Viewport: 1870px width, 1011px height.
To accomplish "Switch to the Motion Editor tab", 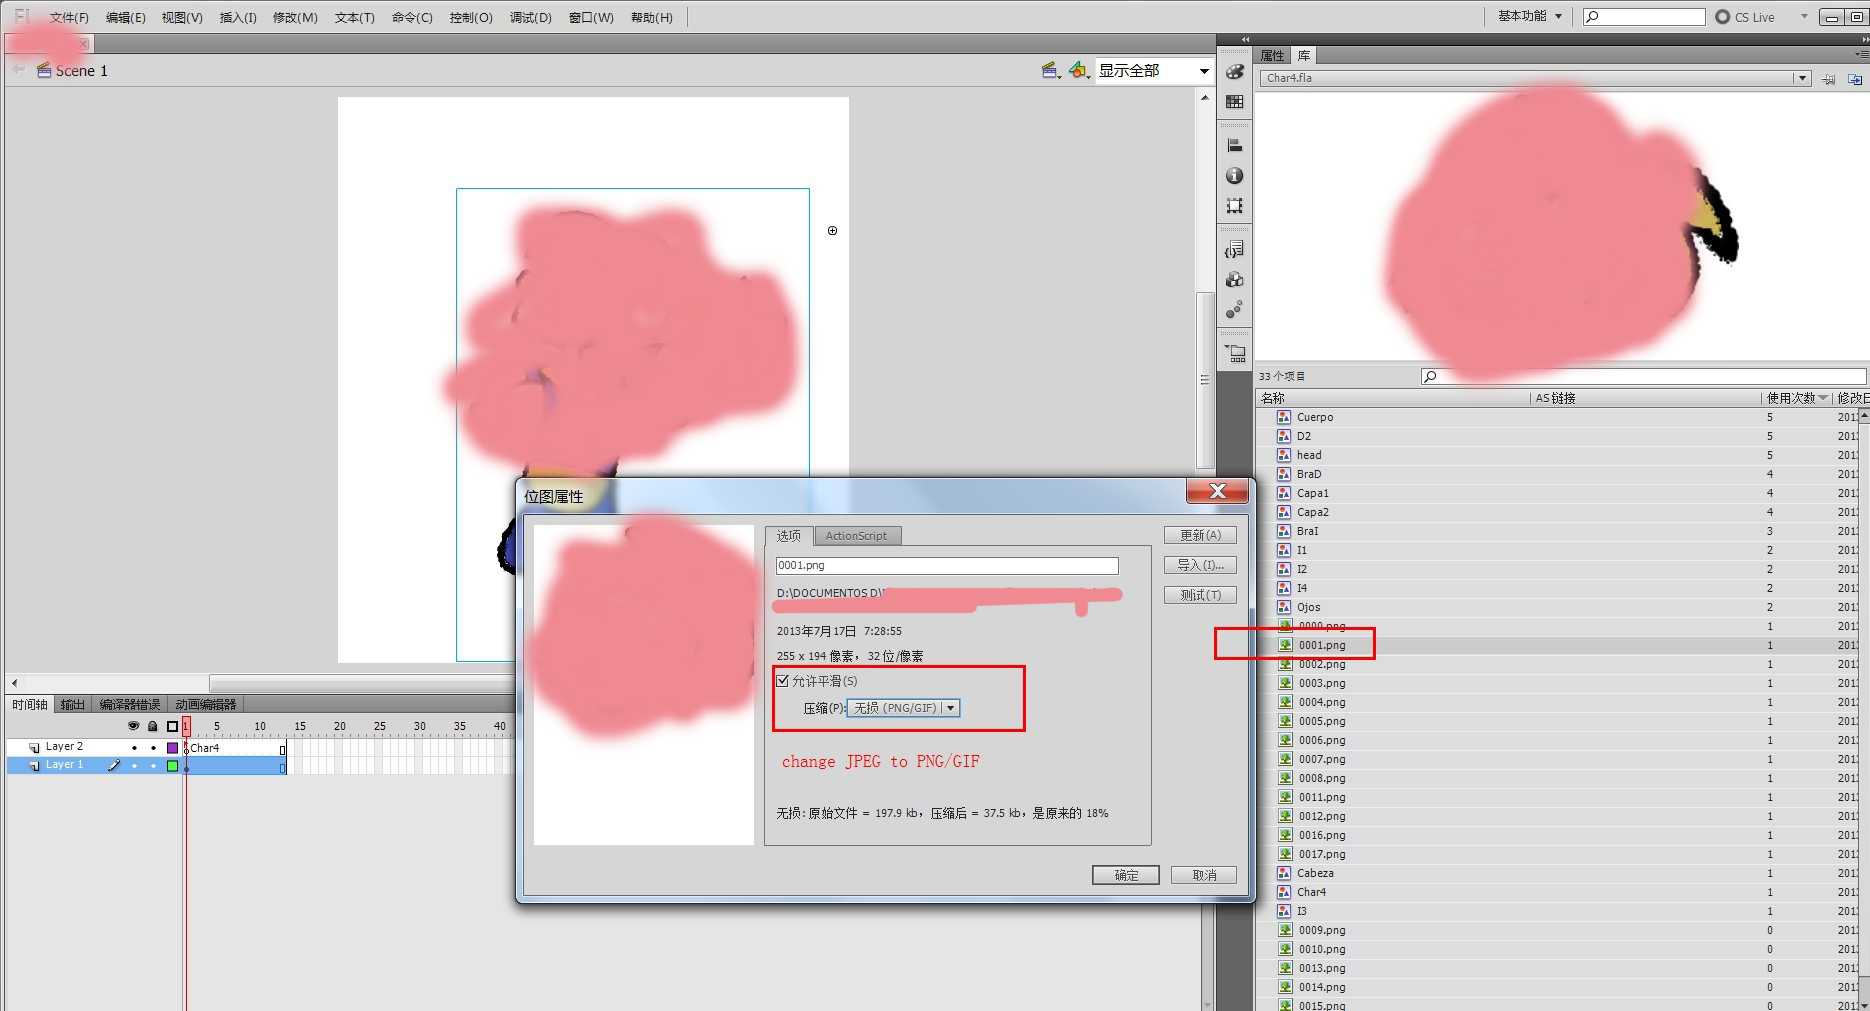I will tap(206, 704).
